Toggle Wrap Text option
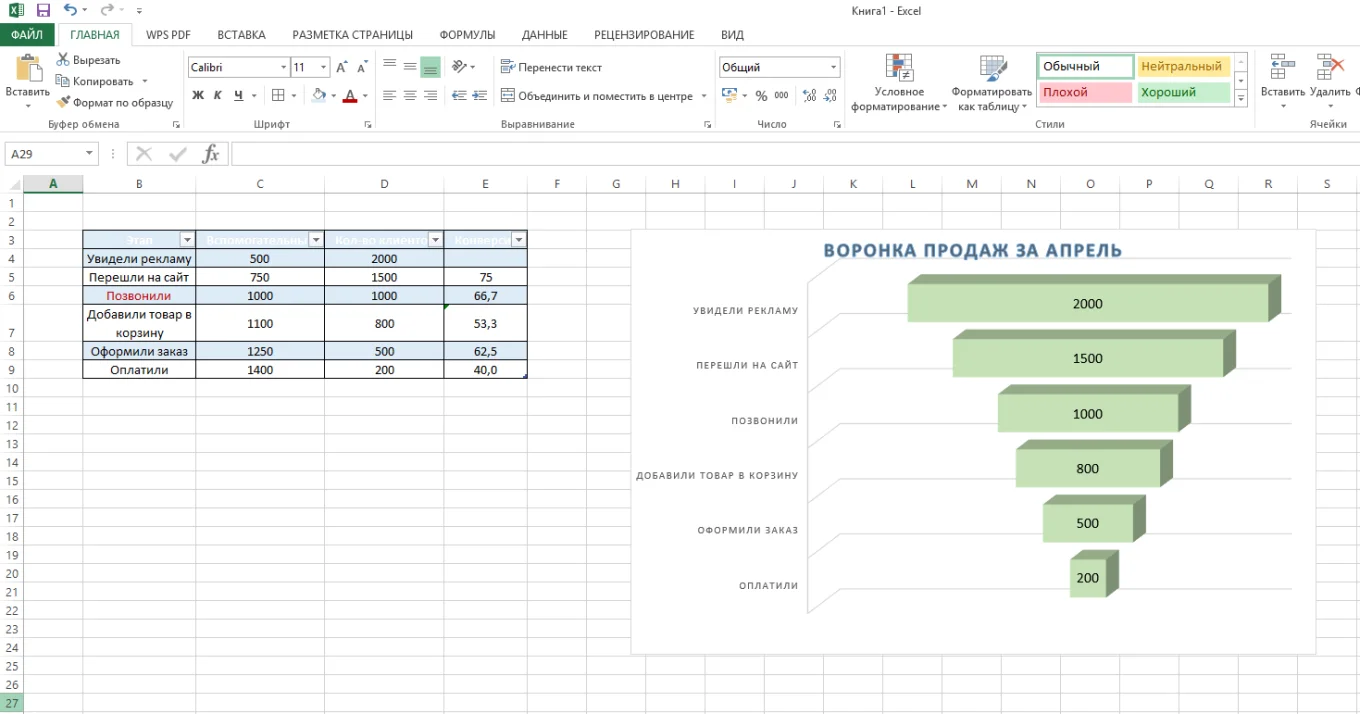The height and width of the screenshot is (714, 1360). click(551, 67)
